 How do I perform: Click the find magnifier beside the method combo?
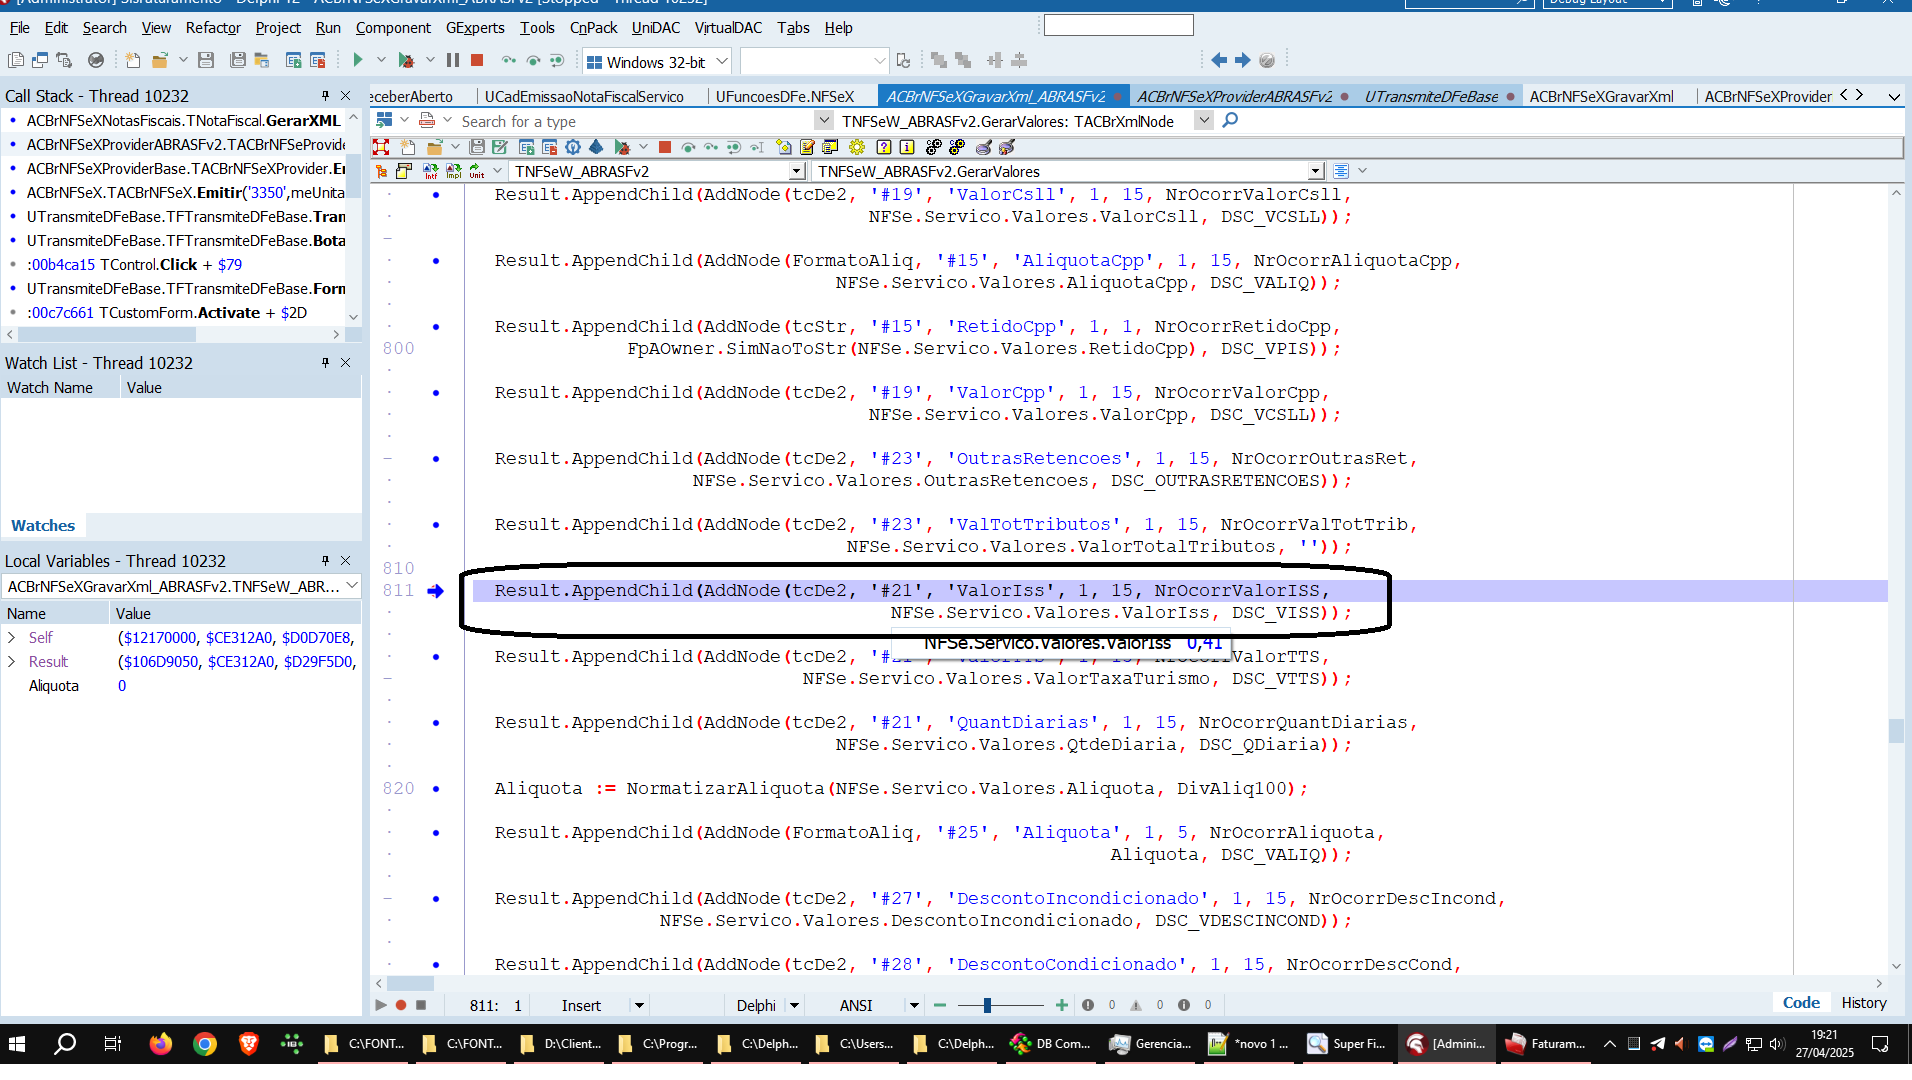[1230, 120]
